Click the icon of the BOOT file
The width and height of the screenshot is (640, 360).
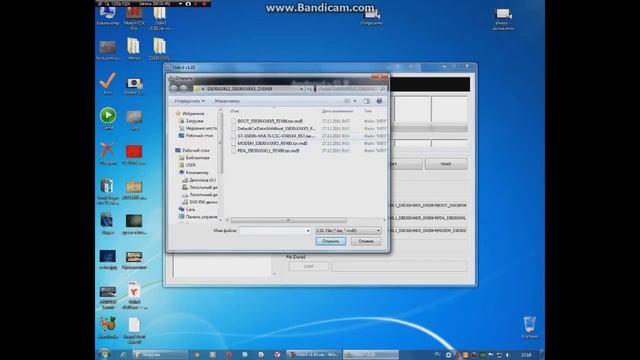(x=233, y=121)
